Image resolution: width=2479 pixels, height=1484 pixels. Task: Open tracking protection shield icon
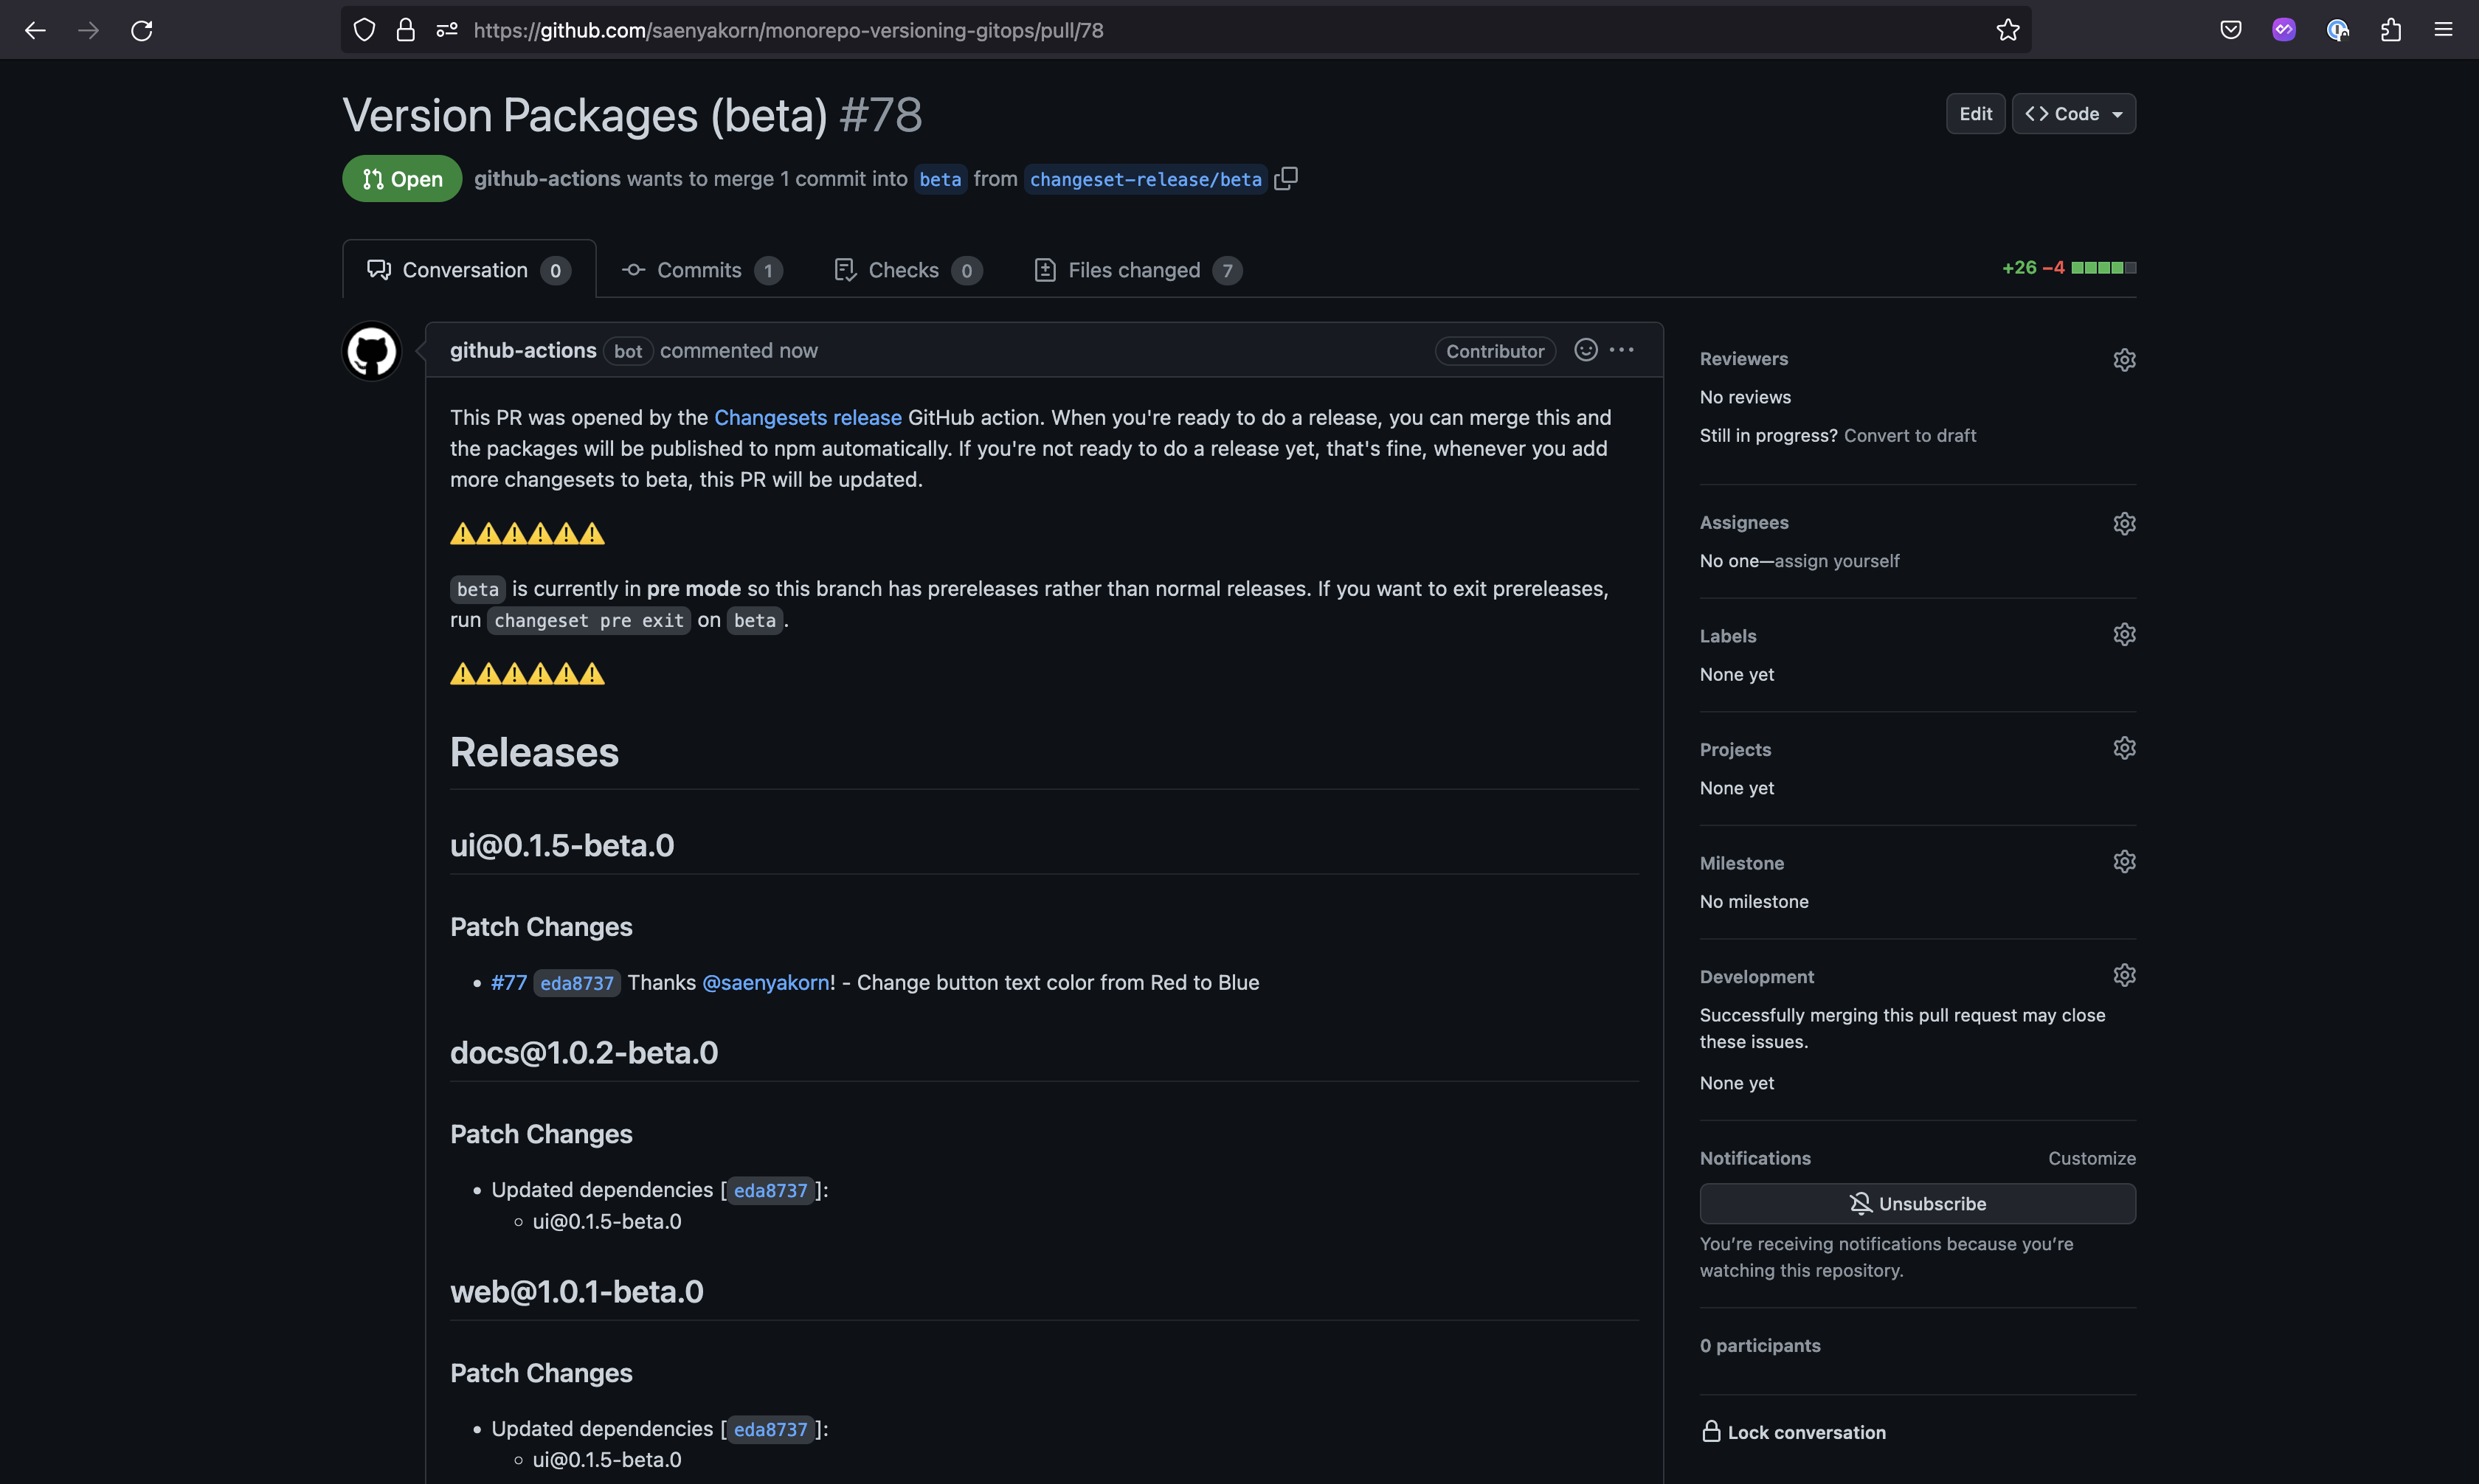(364, 30)
